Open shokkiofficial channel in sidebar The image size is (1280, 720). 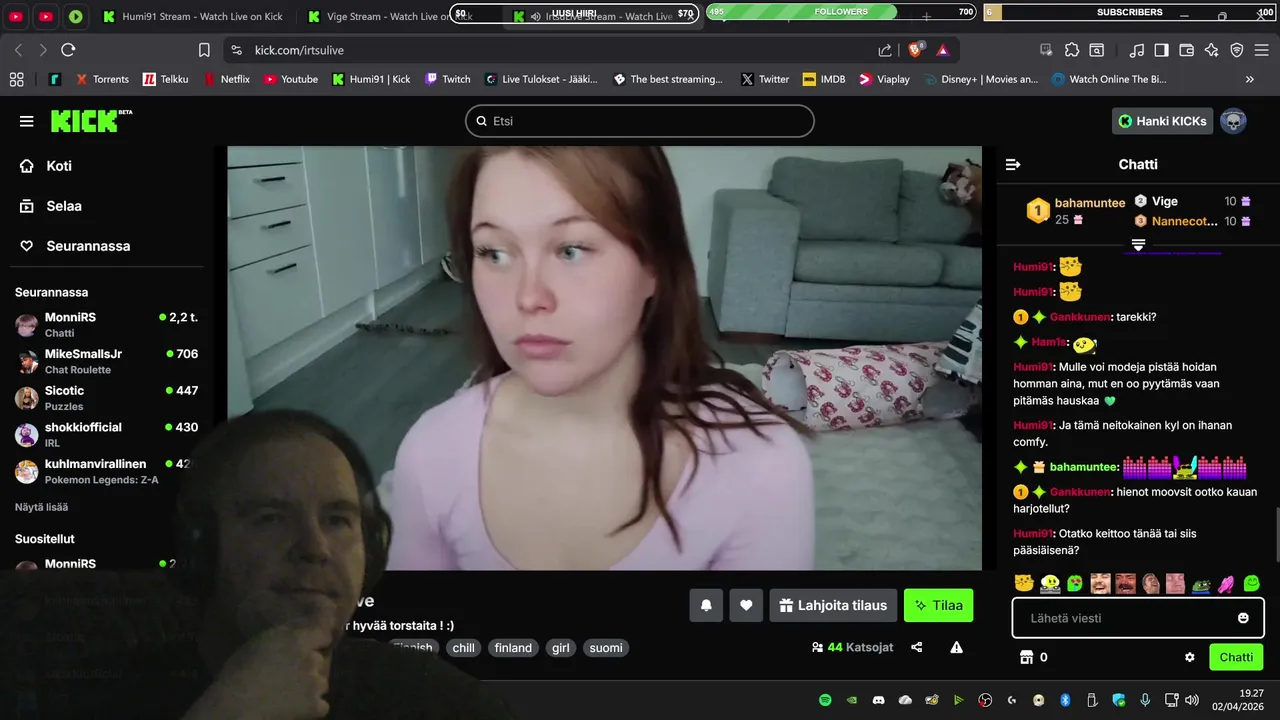[106, 434]
